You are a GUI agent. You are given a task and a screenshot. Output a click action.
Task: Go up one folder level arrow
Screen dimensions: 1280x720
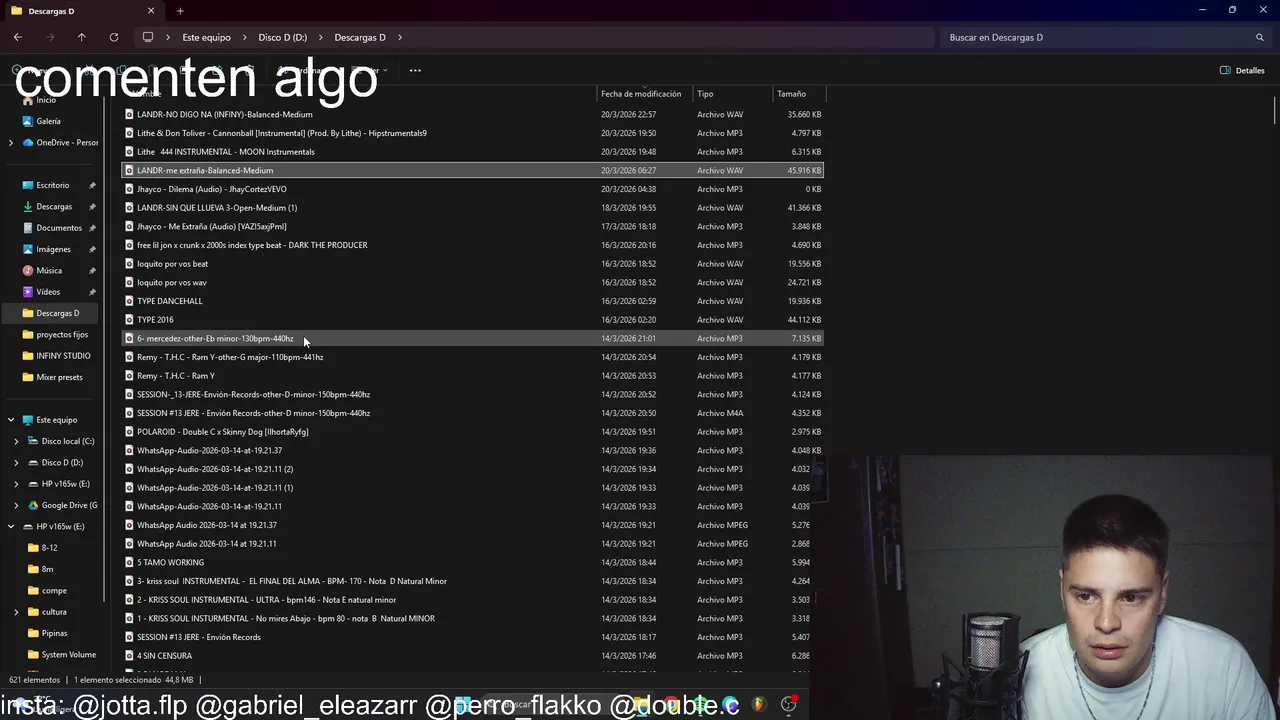point(82,37)
